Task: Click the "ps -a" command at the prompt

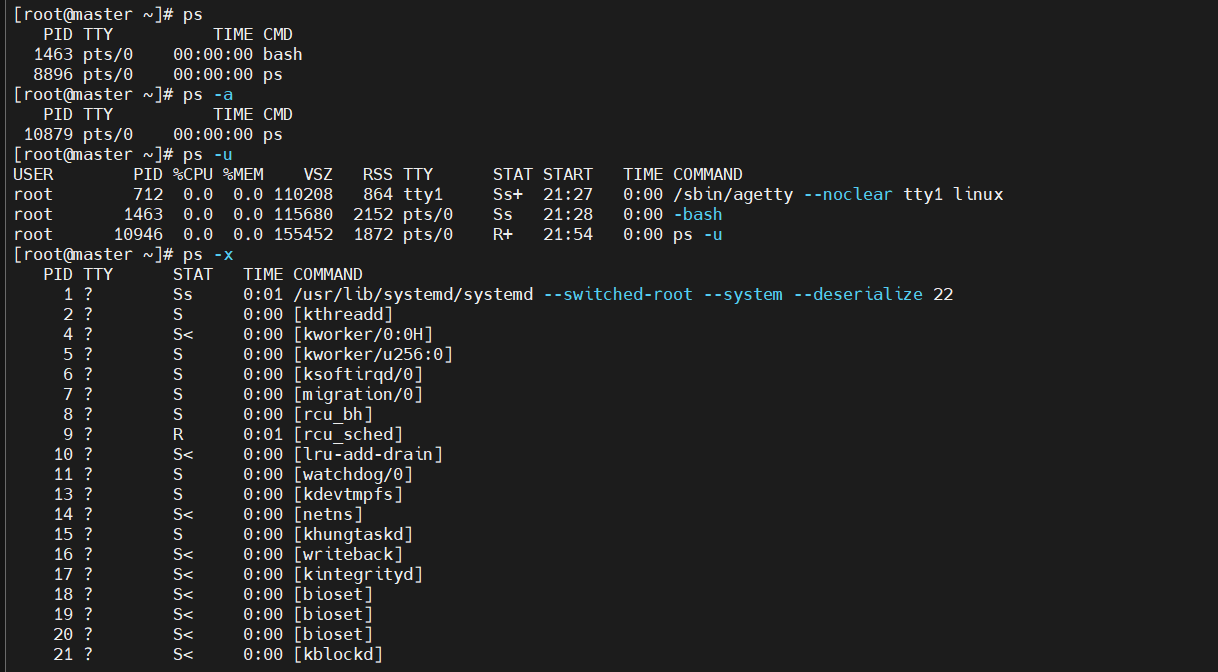Action: point(208,94)
